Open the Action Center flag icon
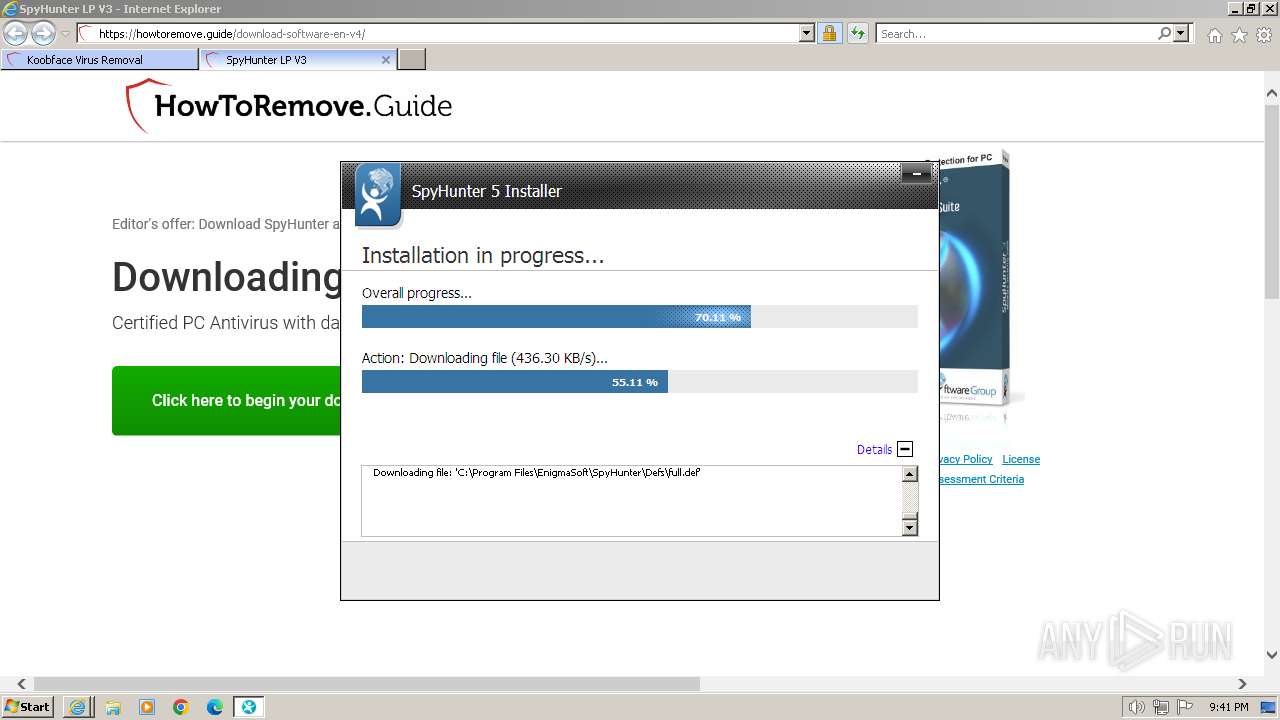This screenshot has width=1280, height=720. 1184,707
